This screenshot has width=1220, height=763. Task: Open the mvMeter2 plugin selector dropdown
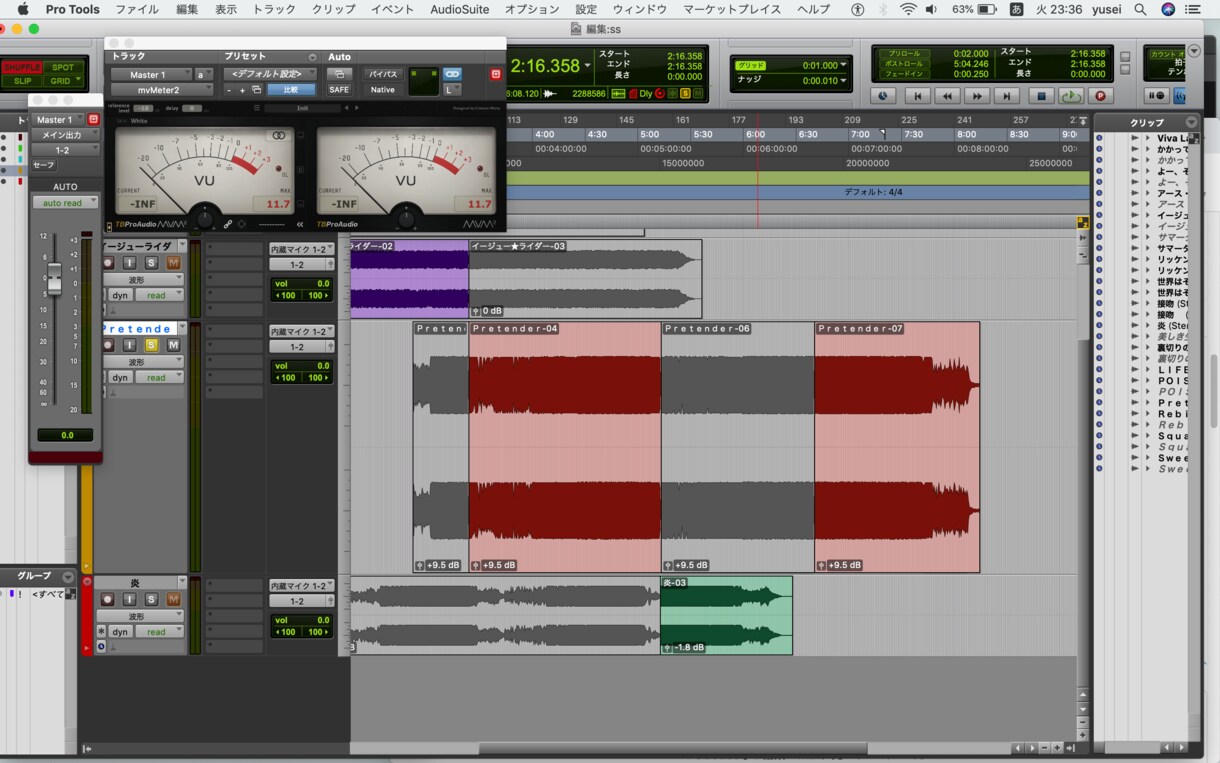(x=161, y=90)
